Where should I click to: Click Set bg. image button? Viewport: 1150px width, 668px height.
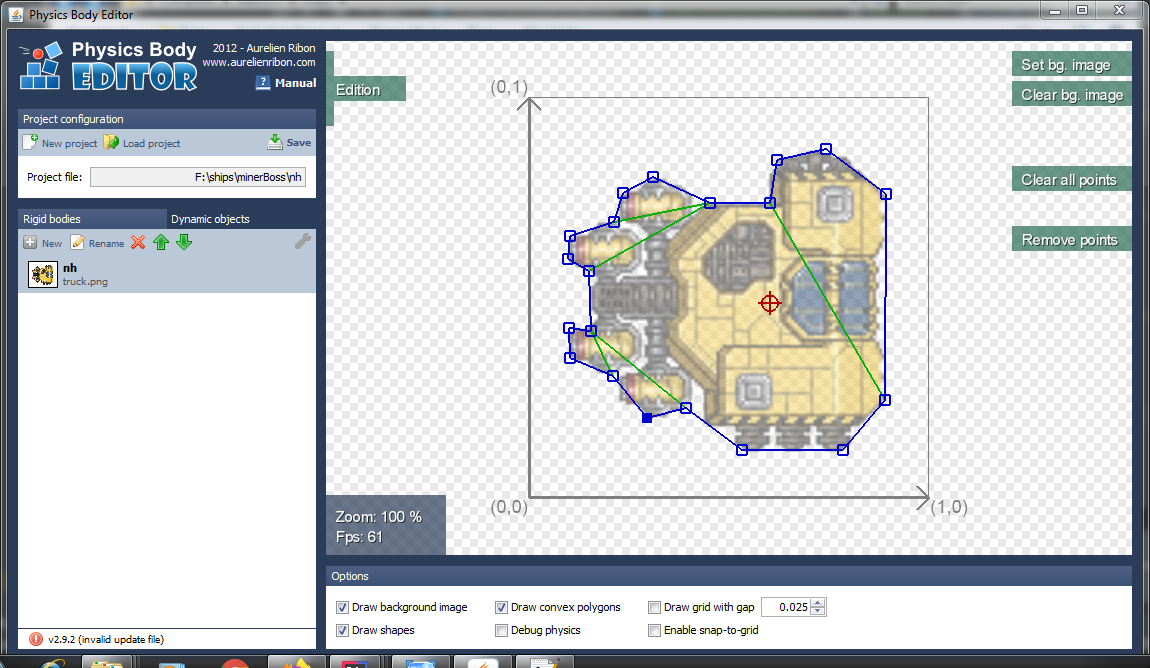pos(1072,65)
